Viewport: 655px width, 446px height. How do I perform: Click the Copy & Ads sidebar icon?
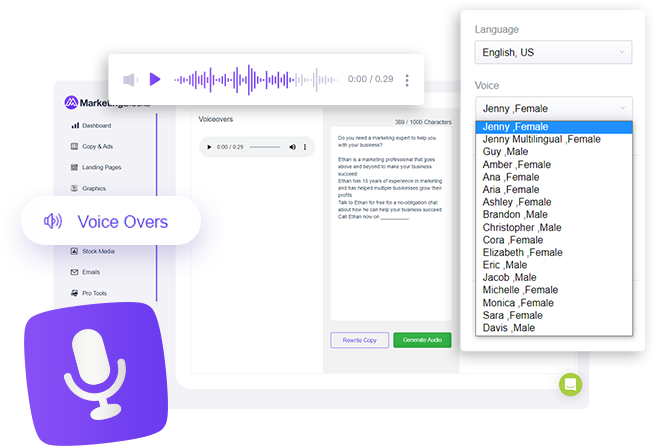tap(74, 146)
